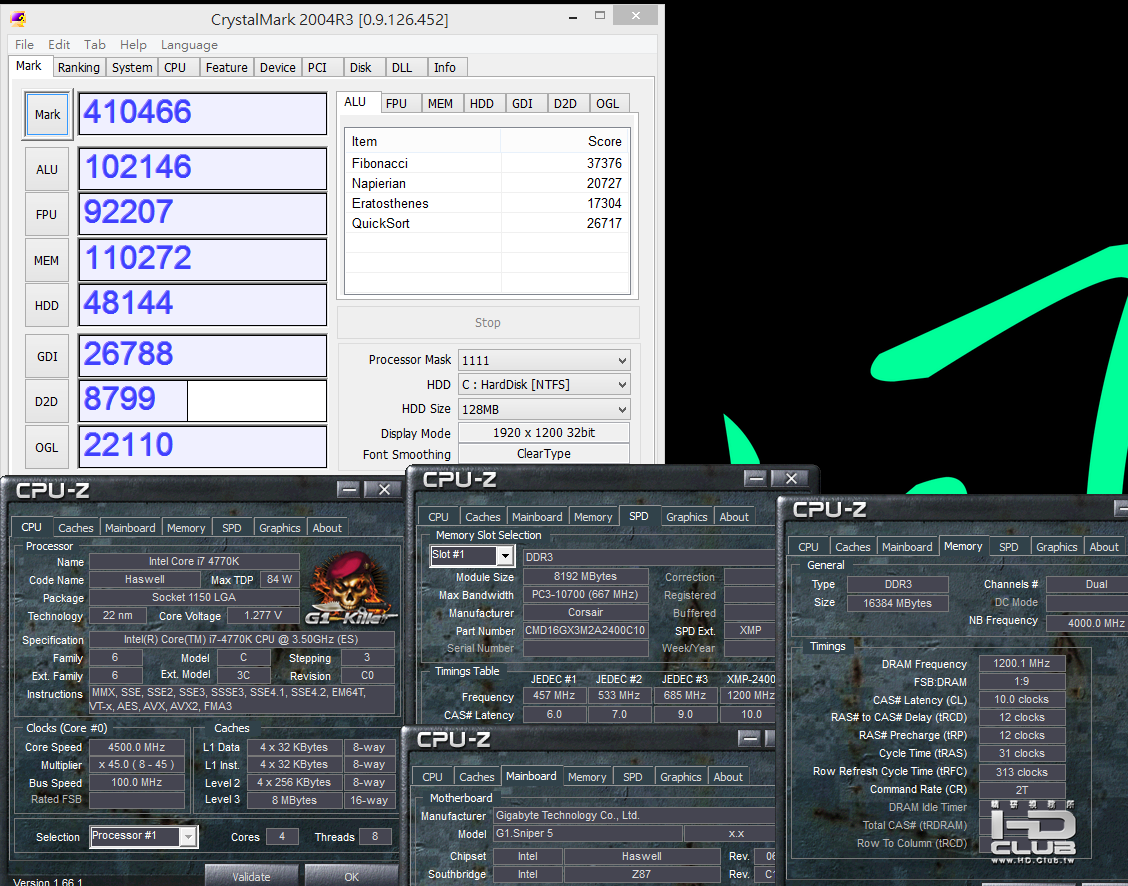Click the G1-Killer skull logo in CPU-Z

point(350,589)
